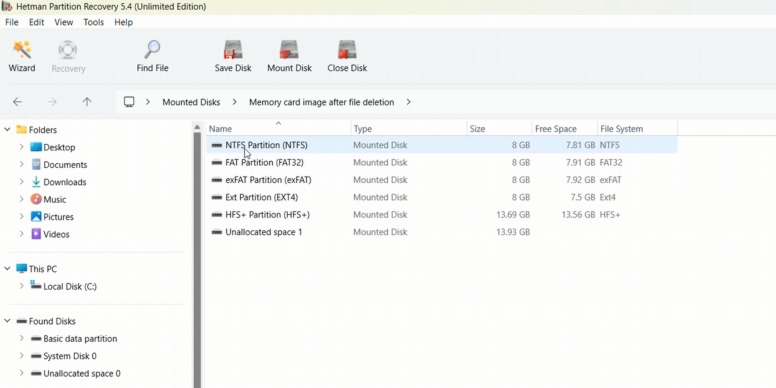Open the Edit menu
The height and width of the screenshot is (388, 776).
click(x=36, y=22)
